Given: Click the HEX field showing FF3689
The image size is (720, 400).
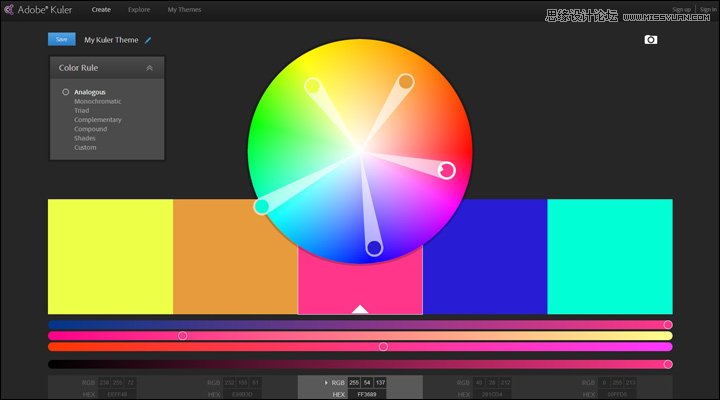Looking at the screenshot, I should tap(367, 394).
